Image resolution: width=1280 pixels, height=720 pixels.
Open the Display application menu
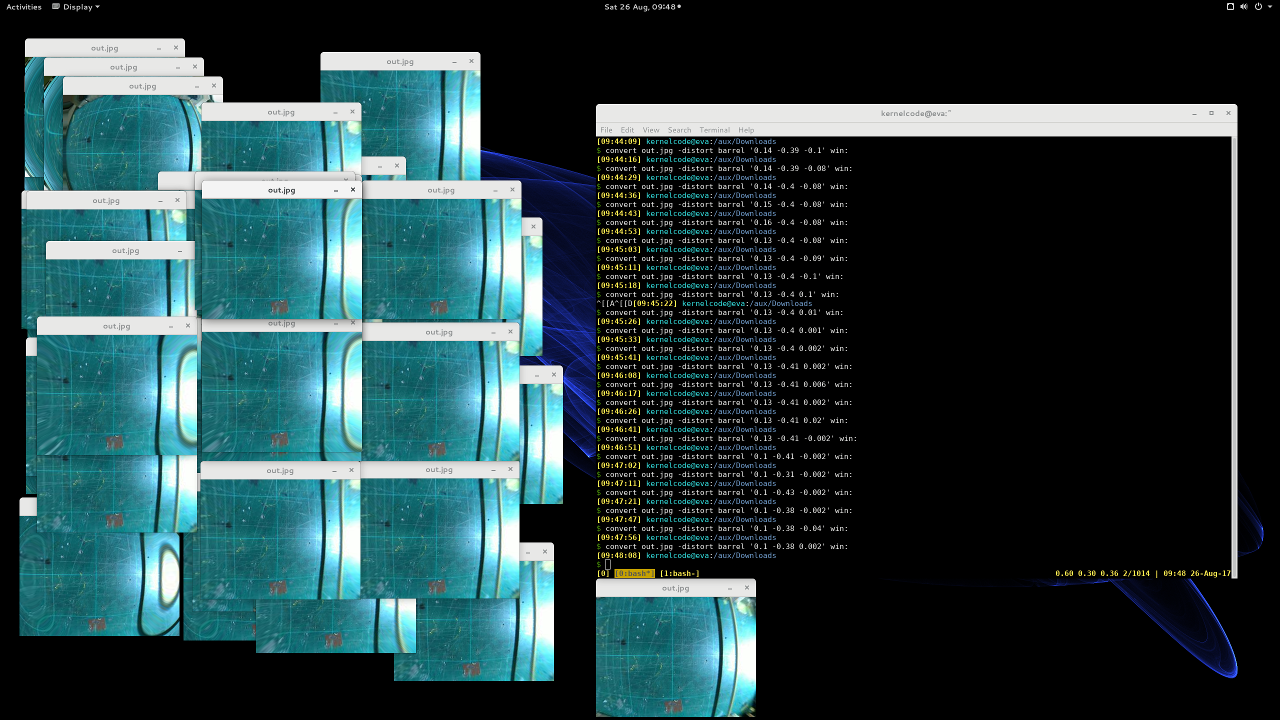pos(76,7)
